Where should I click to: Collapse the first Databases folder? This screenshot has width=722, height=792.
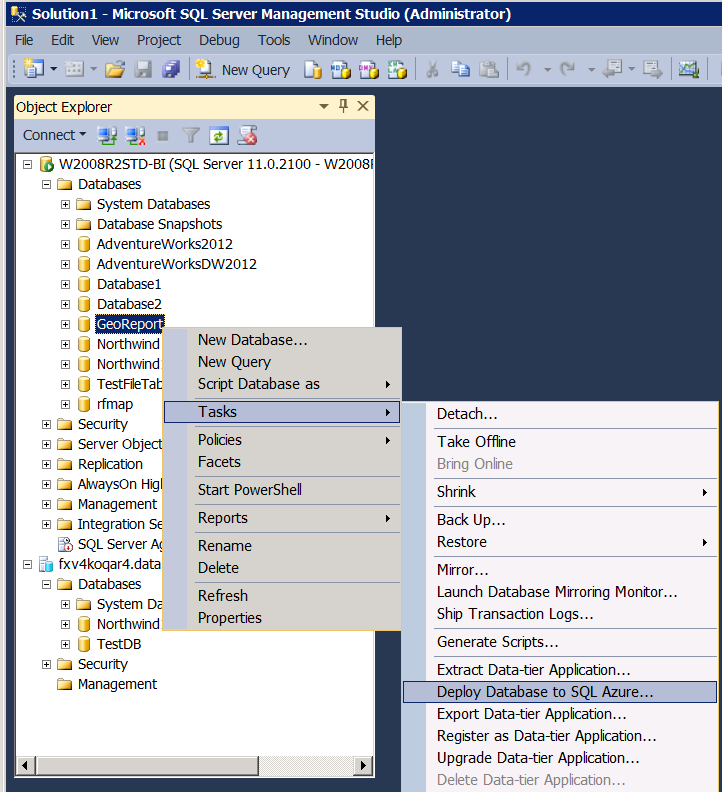[46, 184]
